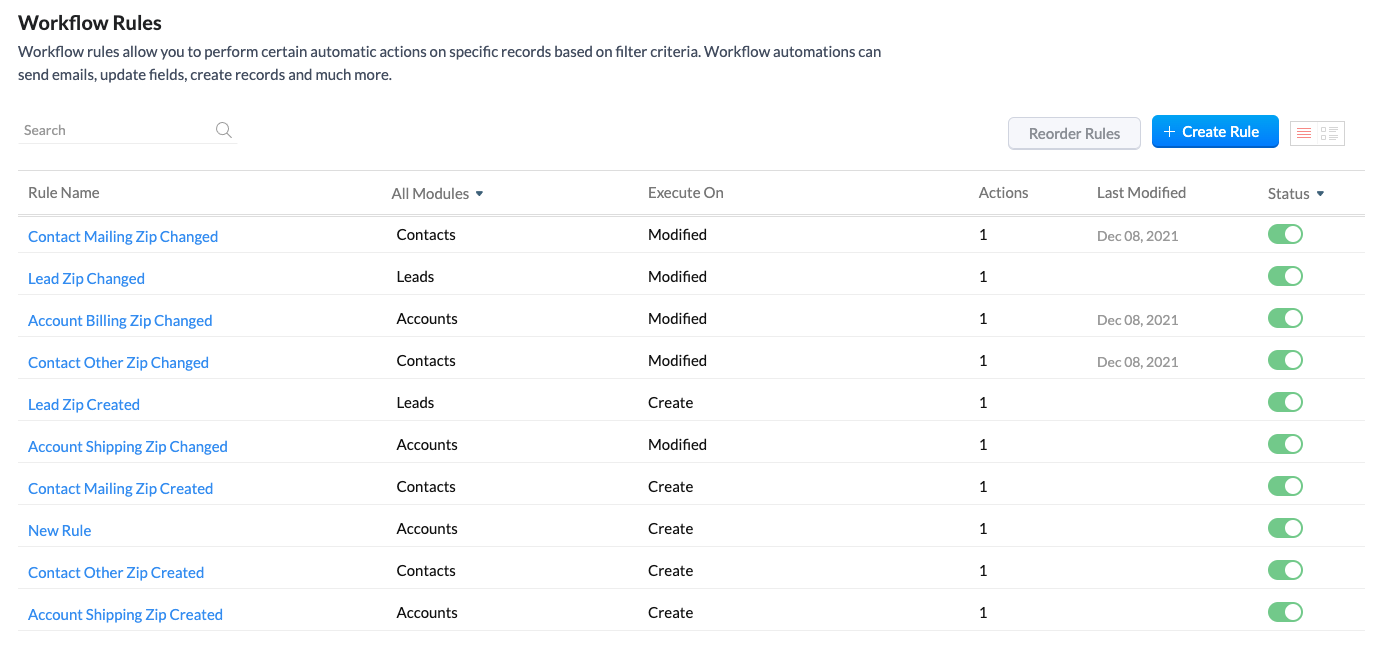Toggle off the Lead Zip Changed rule
The width and height of the screenshot is (1385, 654).
[1285, 277]
